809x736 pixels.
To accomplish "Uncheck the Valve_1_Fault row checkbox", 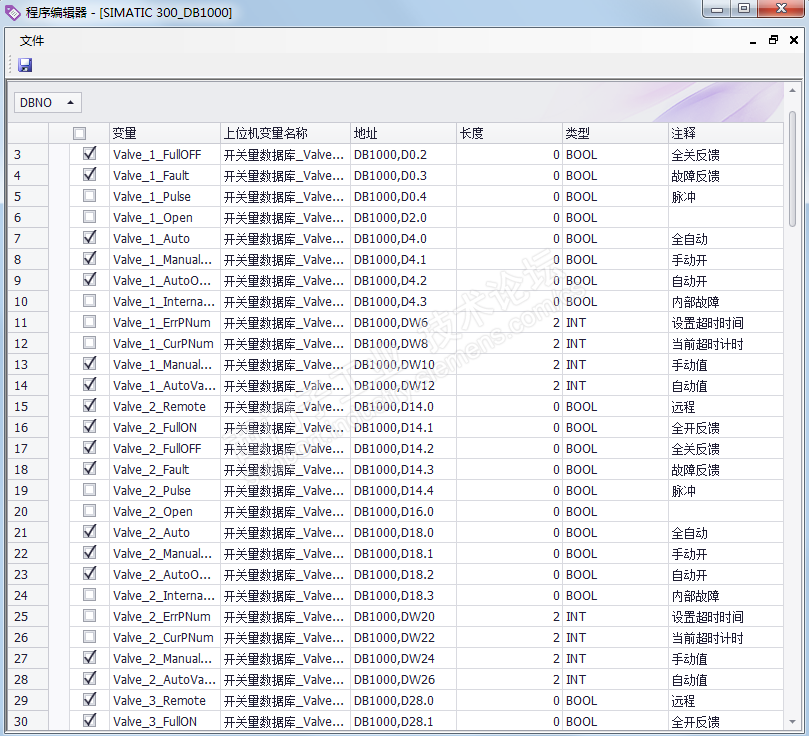I will (x=90, y=175).
